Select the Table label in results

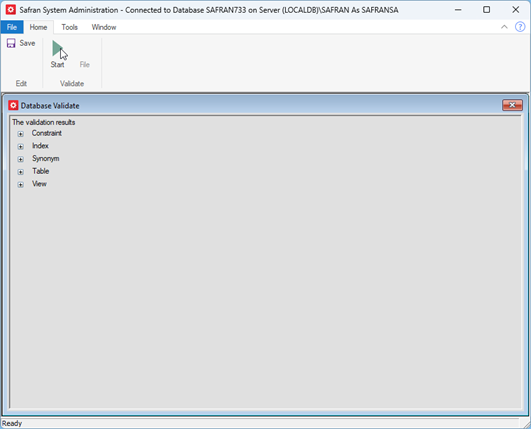(41, 171)
